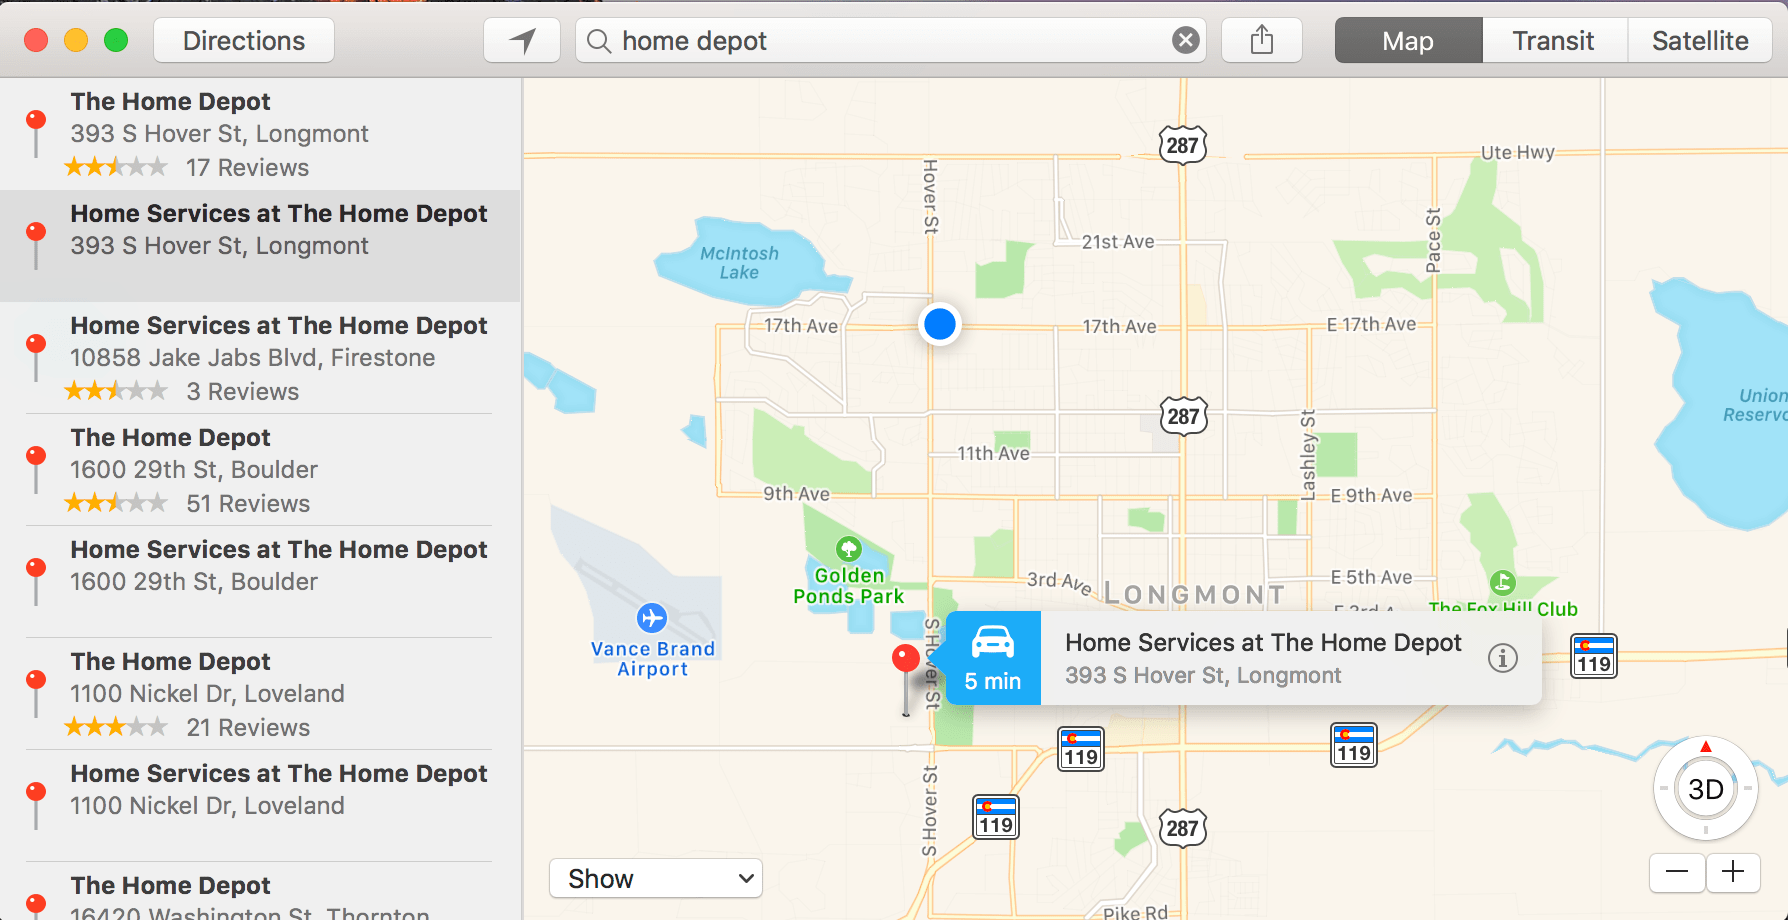
Task: Open info for the Home Services callout
Action: point(1502,658)
